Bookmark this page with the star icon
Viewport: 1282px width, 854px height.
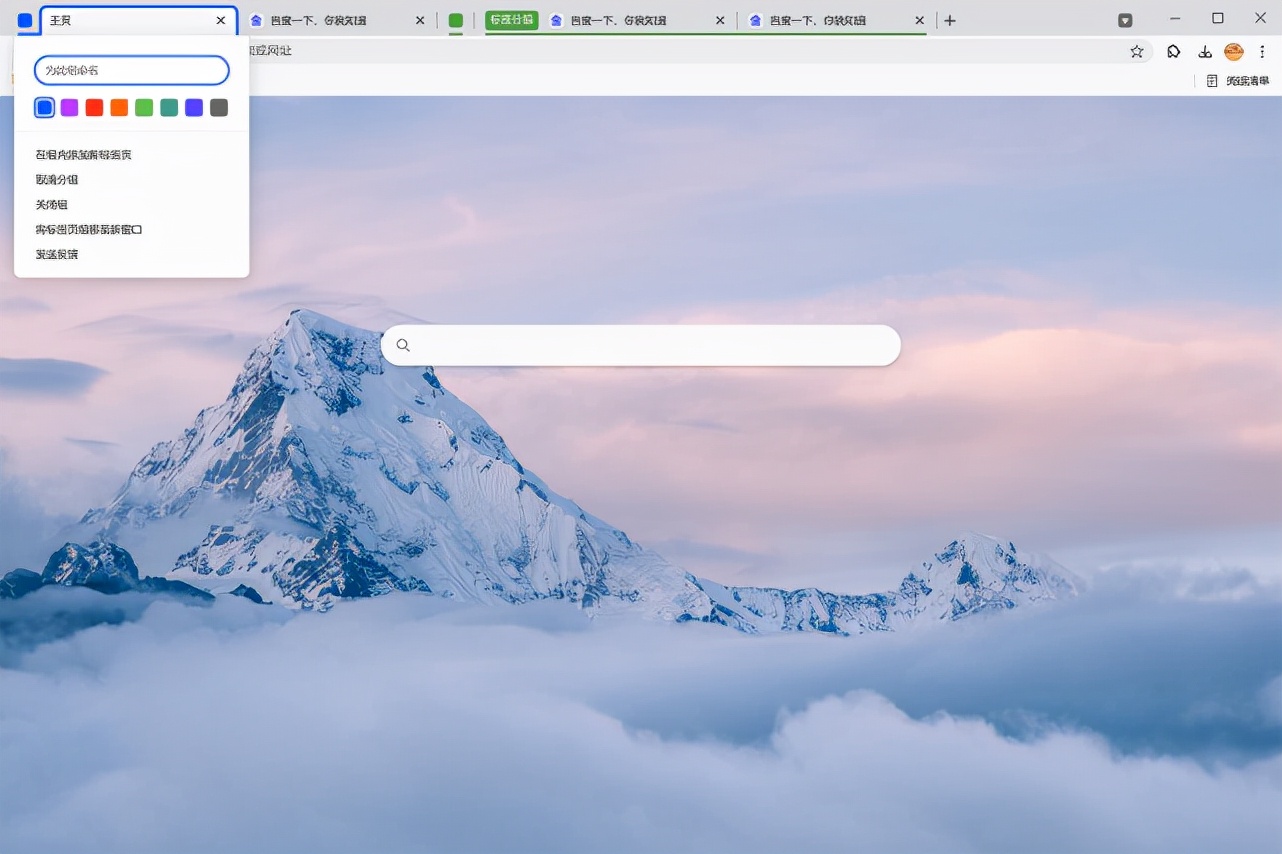(x=1137, y=51)
